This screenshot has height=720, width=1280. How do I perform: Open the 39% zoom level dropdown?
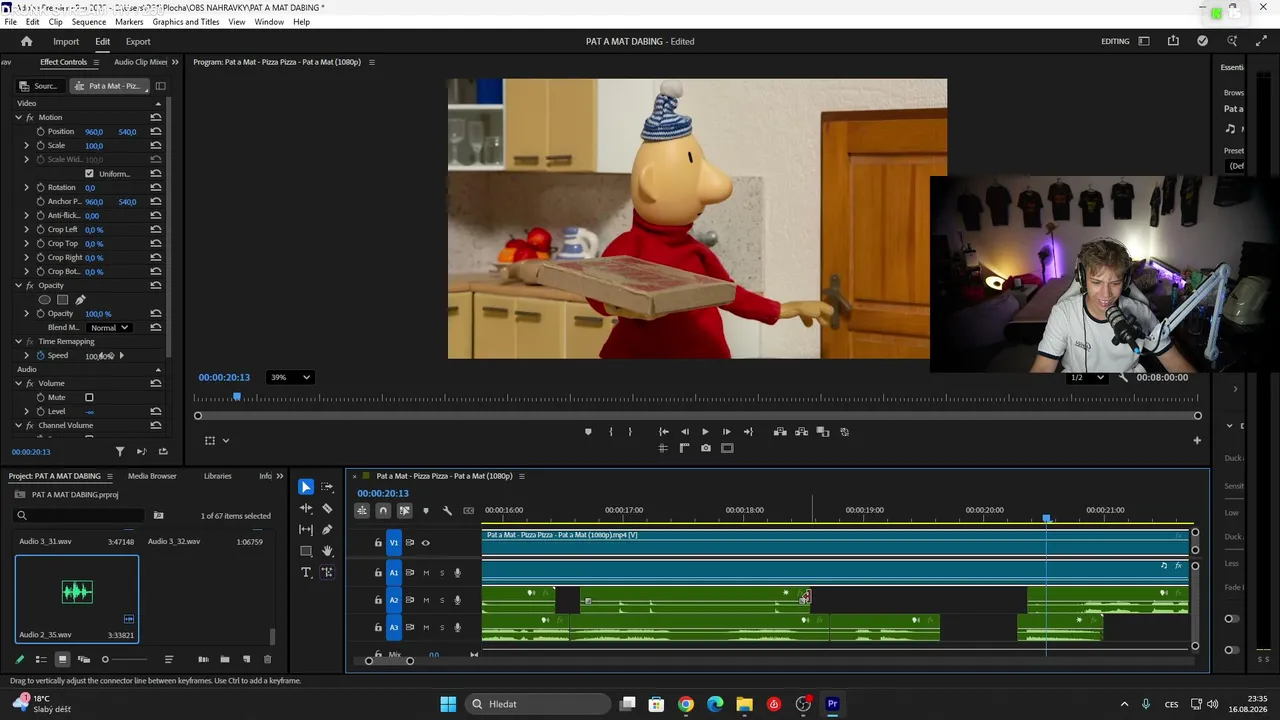pyautogui.click(x=290, y=377)
